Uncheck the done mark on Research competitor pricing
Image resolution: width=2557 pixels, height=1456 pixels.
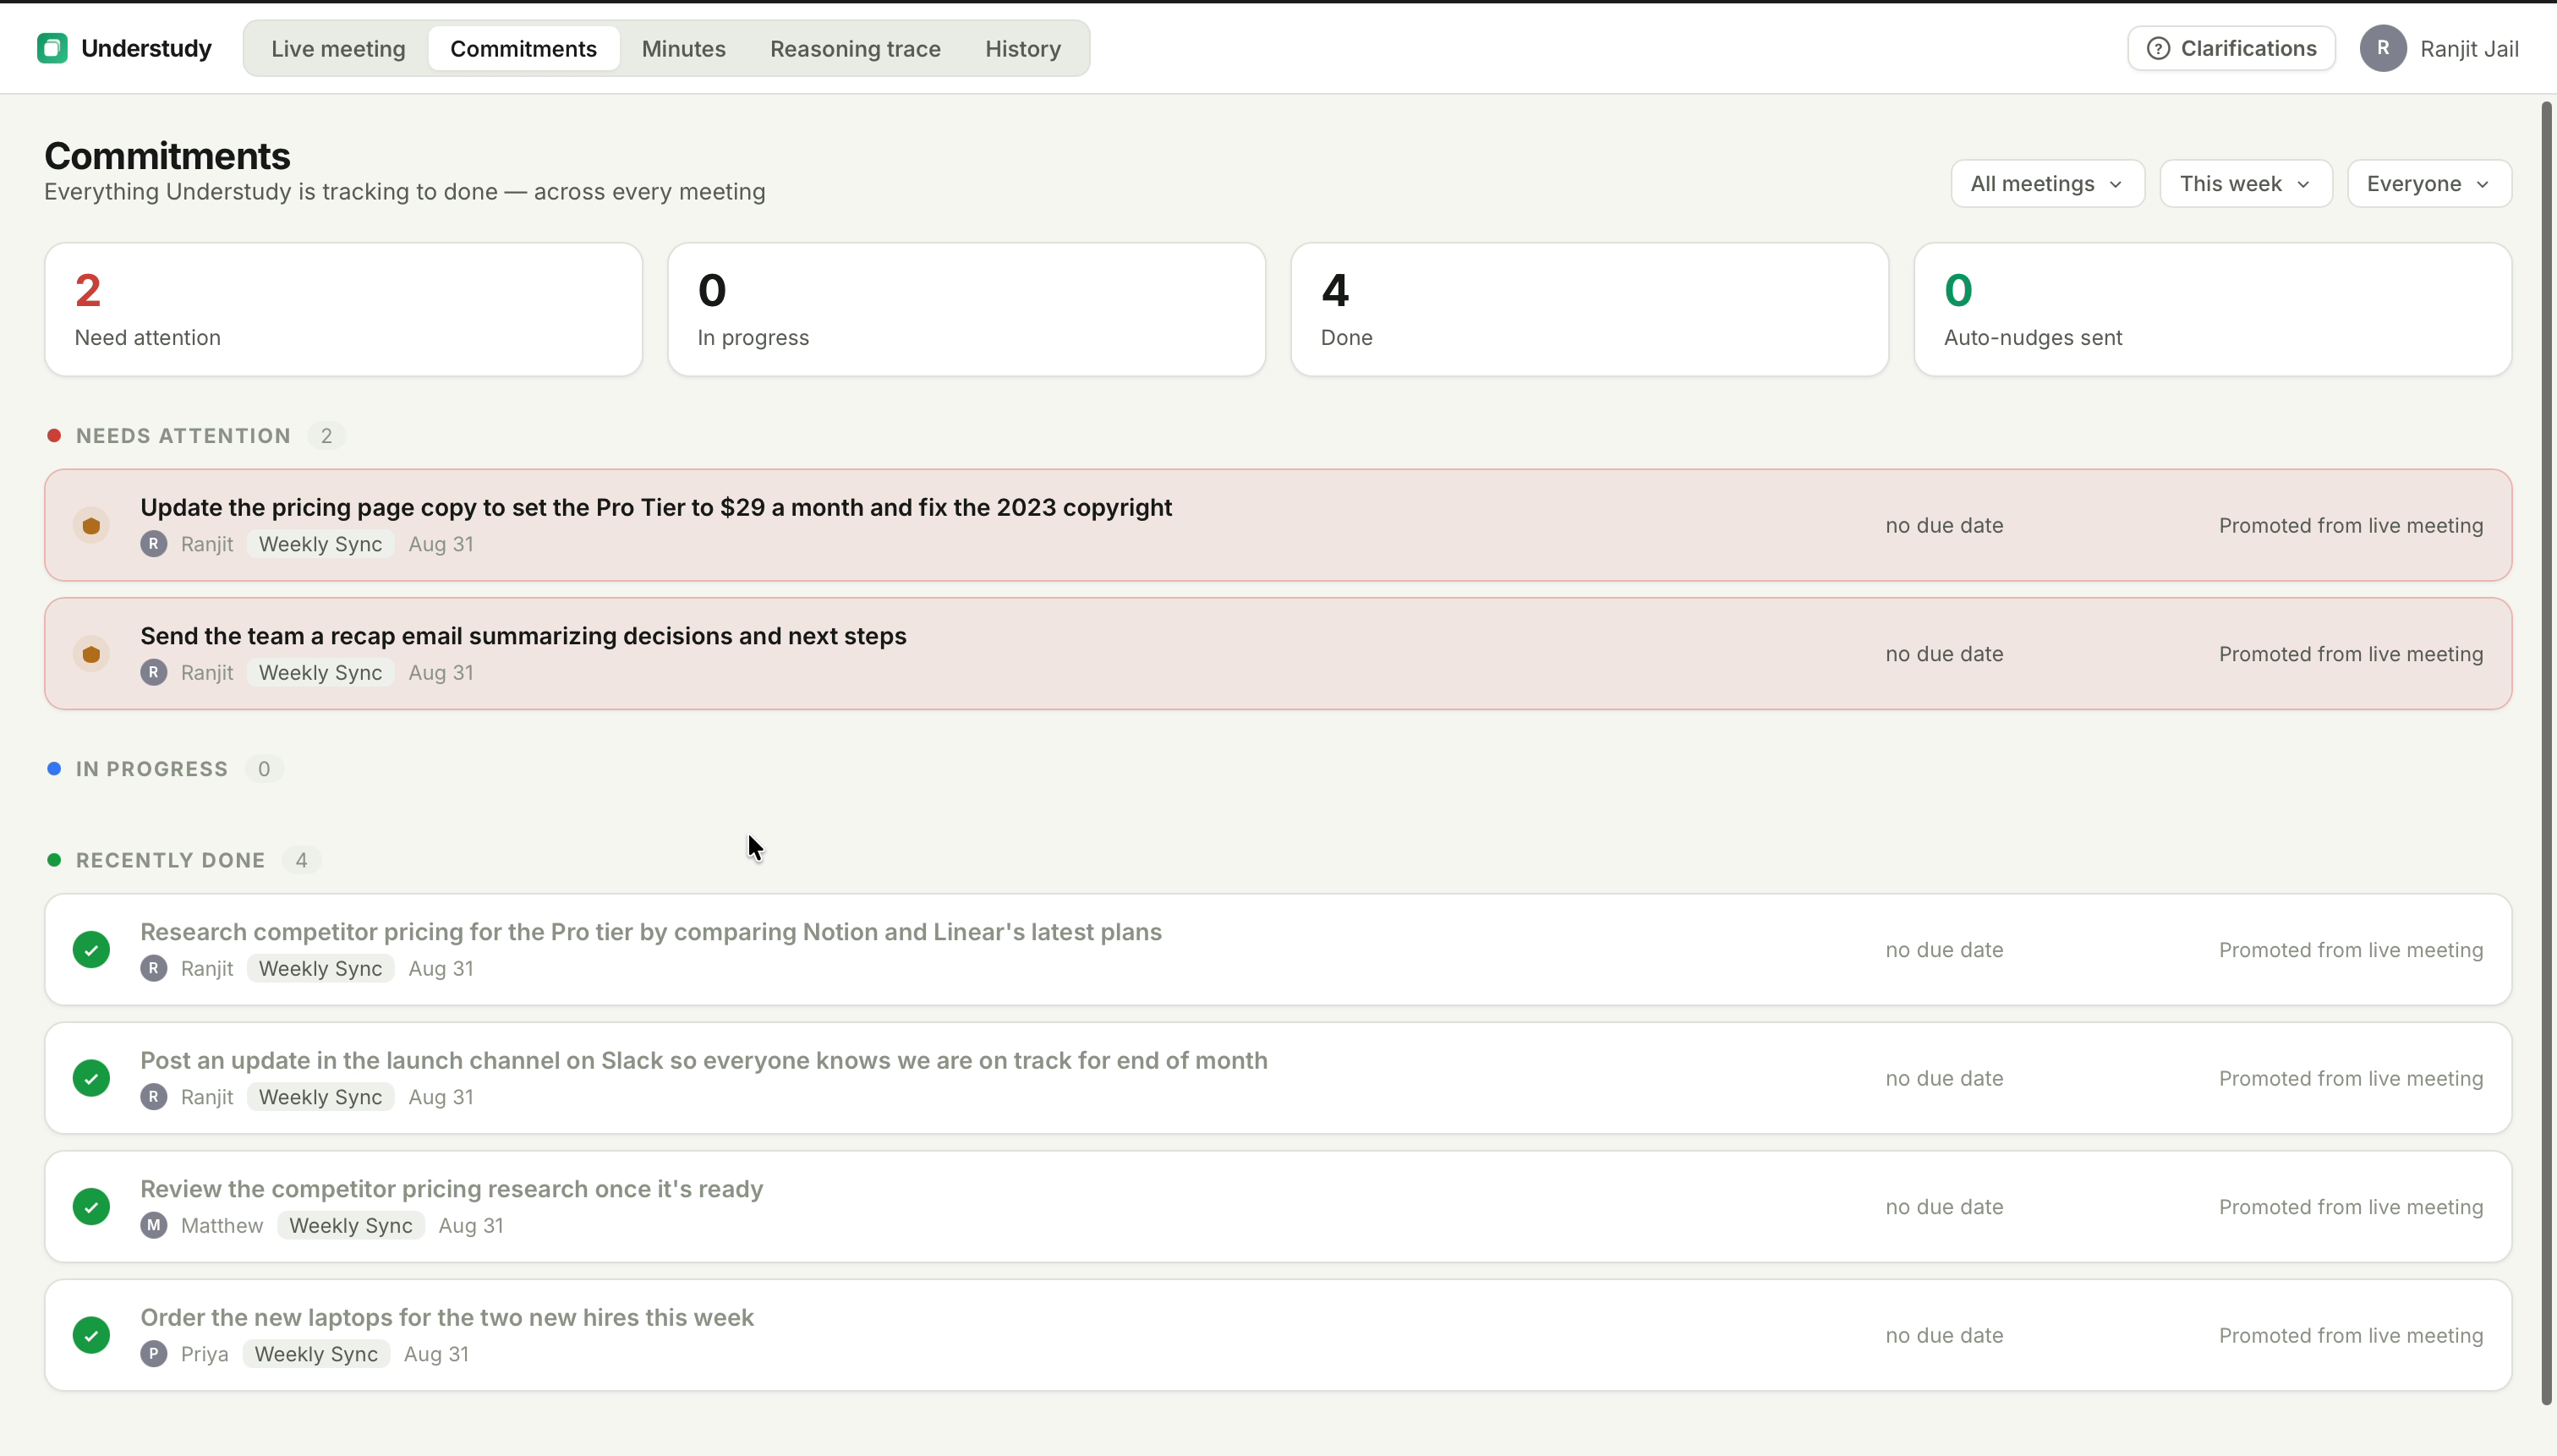coord(91,949)
